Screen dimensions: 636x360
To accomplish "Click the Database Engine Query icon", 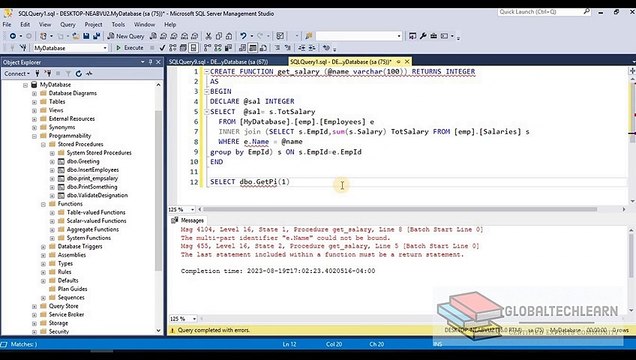I will pos(153,36).
